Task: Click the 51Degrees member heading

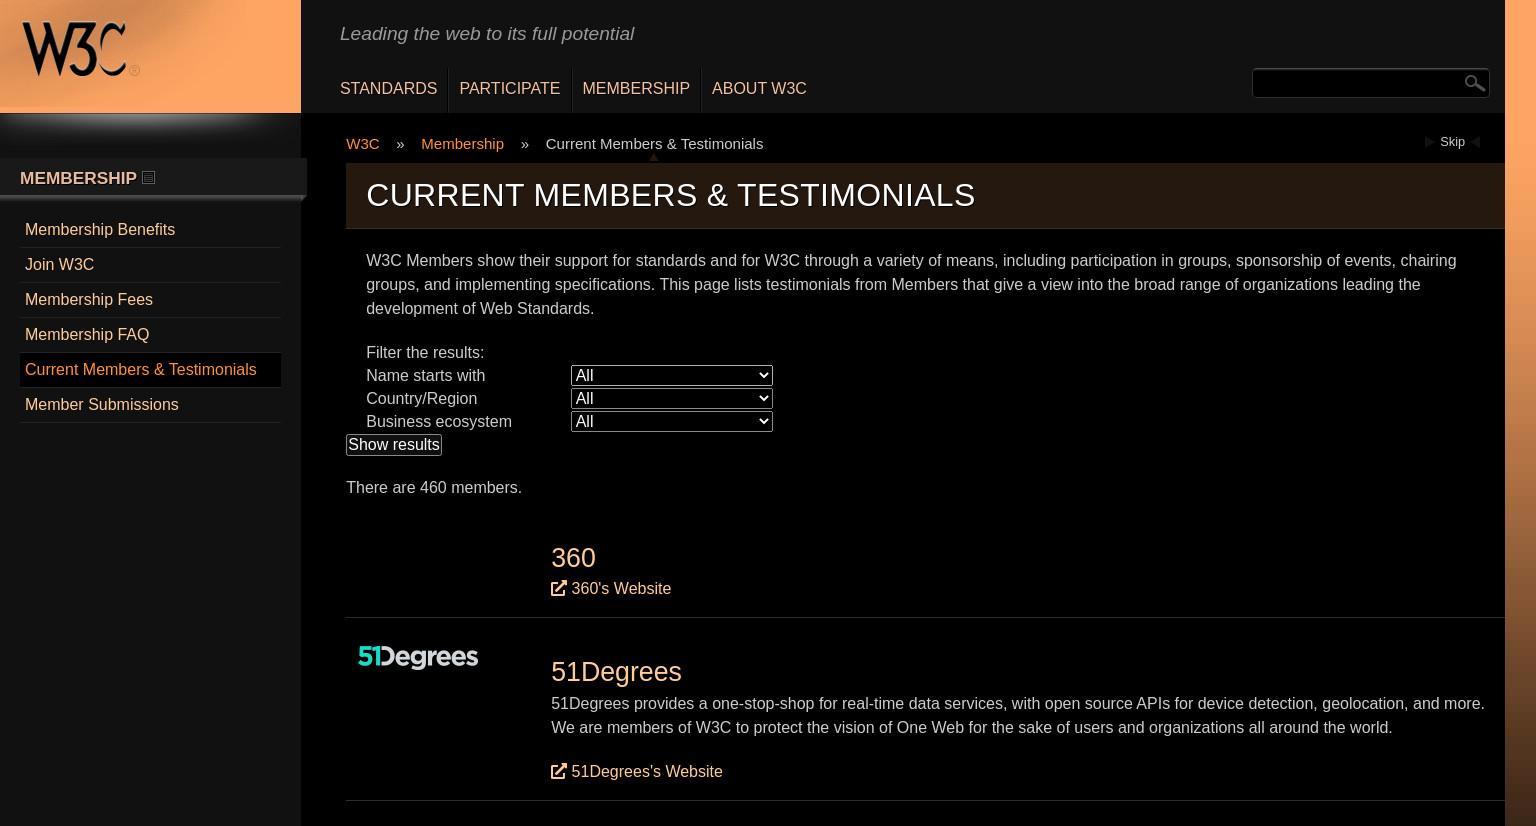Action: [x=616, y=671]
